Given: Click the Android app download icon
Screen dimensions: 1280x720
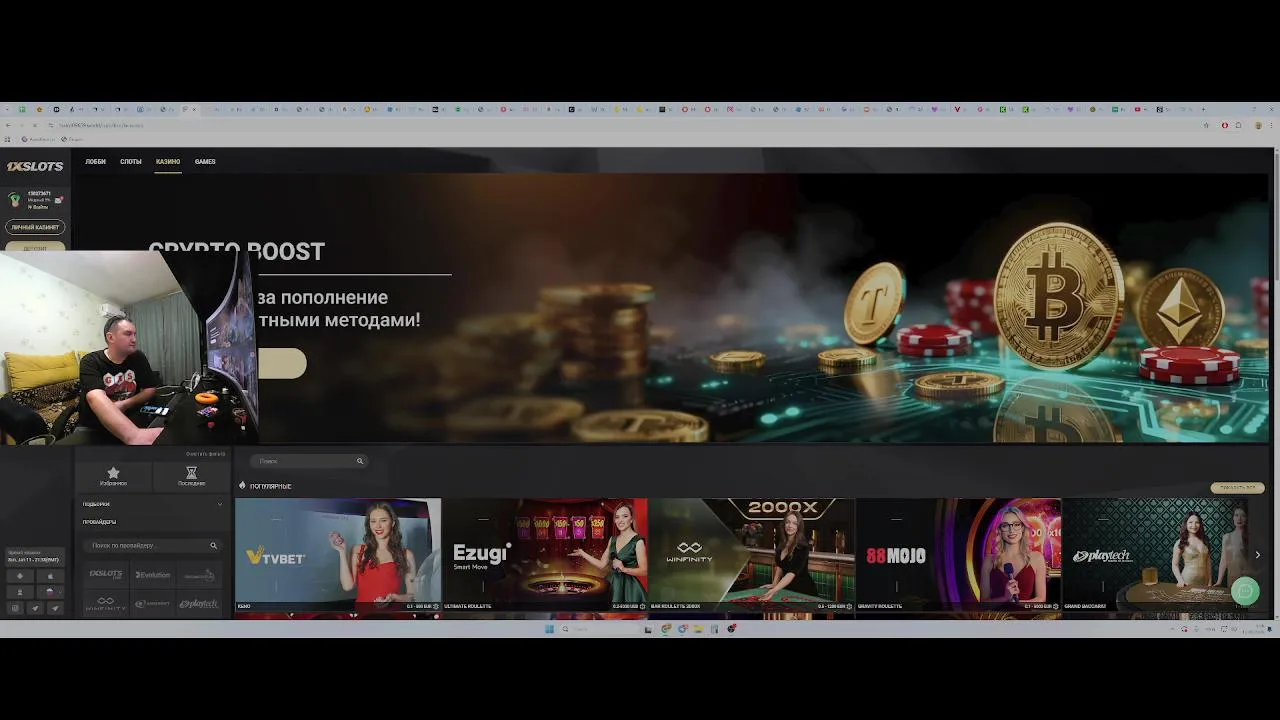Looking at the screenshot, I should 19,576.
